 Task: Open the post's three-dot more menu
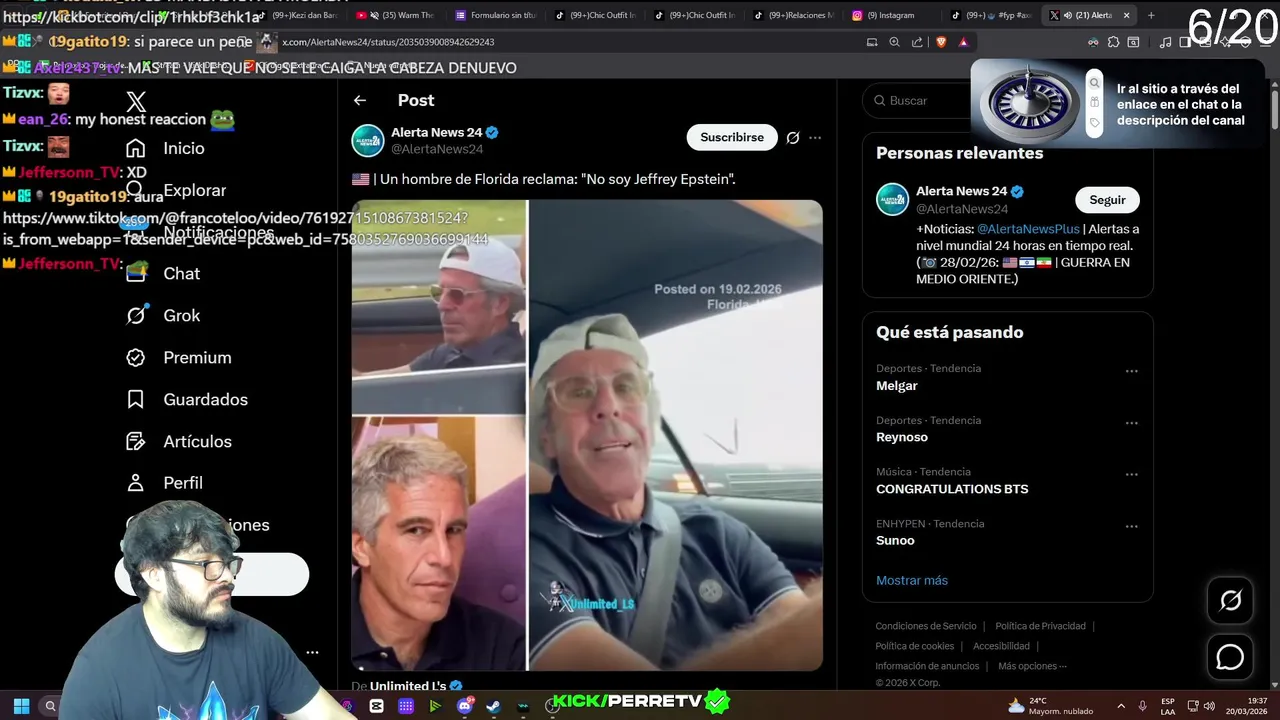[815, 138]
